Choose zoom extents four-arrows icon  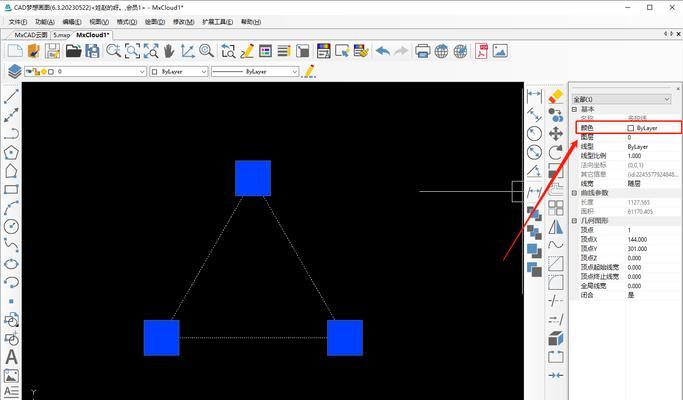click(151, 51)
